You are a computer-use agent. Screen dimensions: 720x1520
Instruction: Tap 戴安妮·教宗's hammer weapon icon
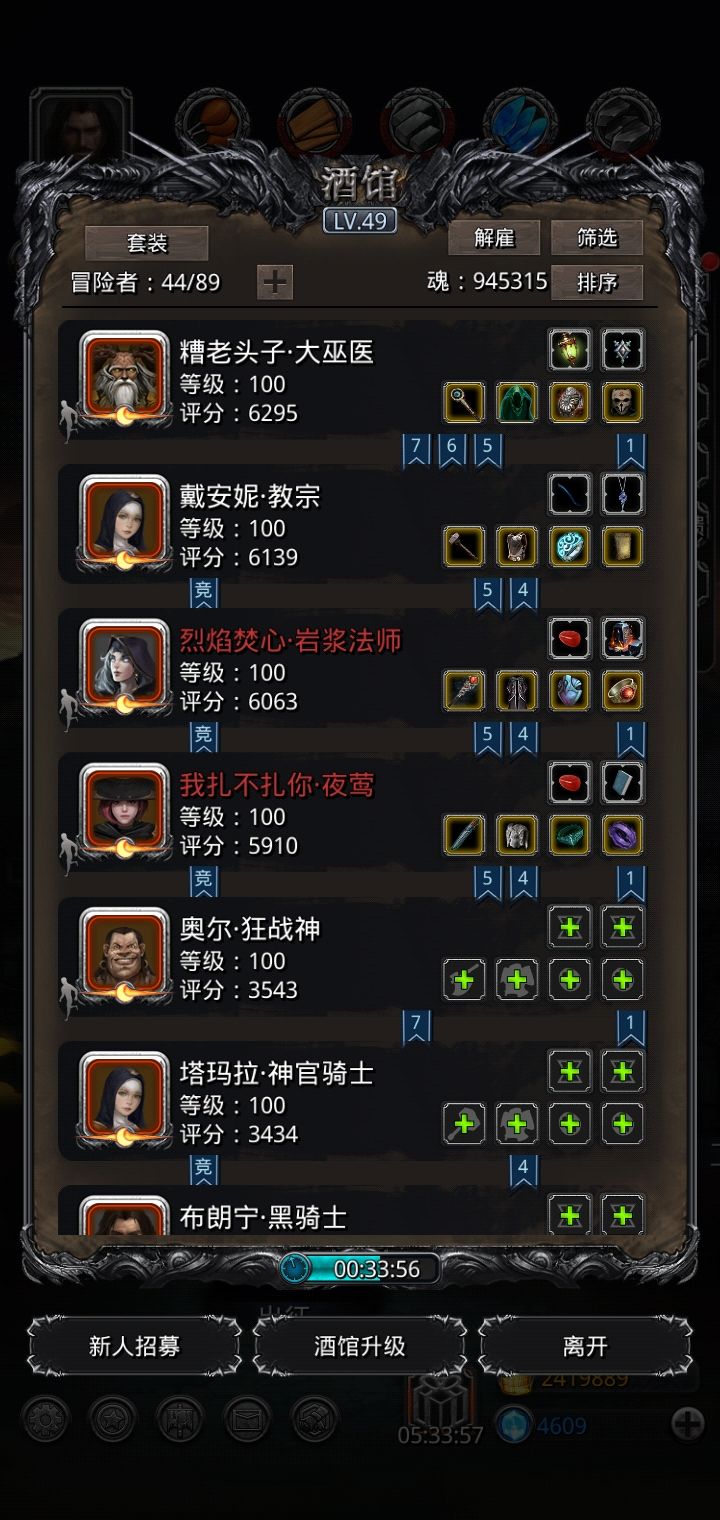[x=464, y=547]
